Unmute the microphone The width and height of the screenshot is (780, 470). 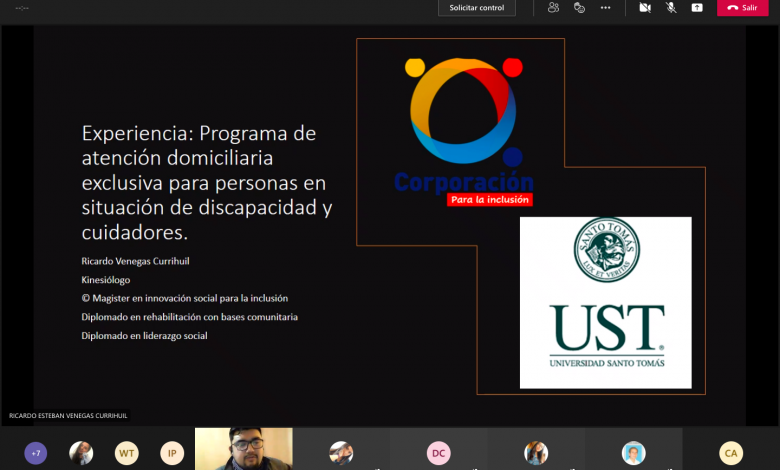tap(671, 8)
